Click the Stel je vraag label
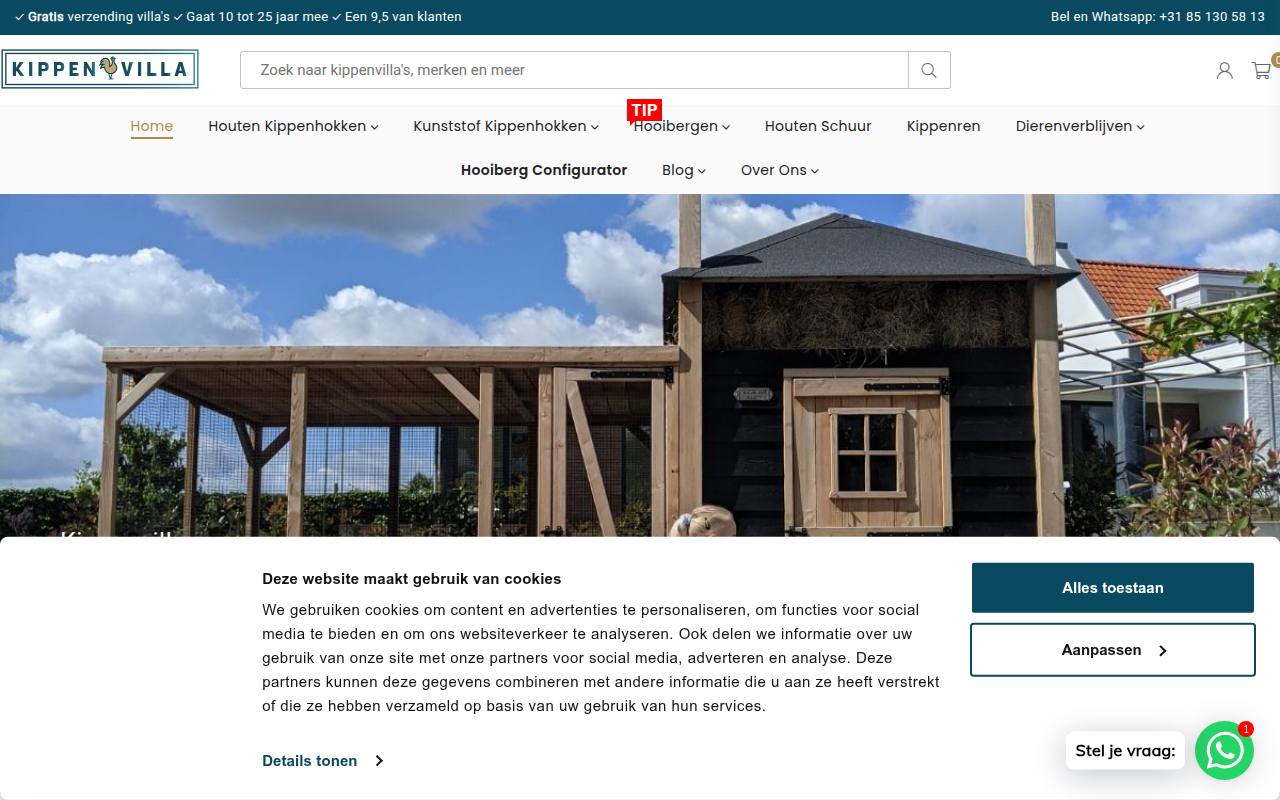 pos(1125,750)
